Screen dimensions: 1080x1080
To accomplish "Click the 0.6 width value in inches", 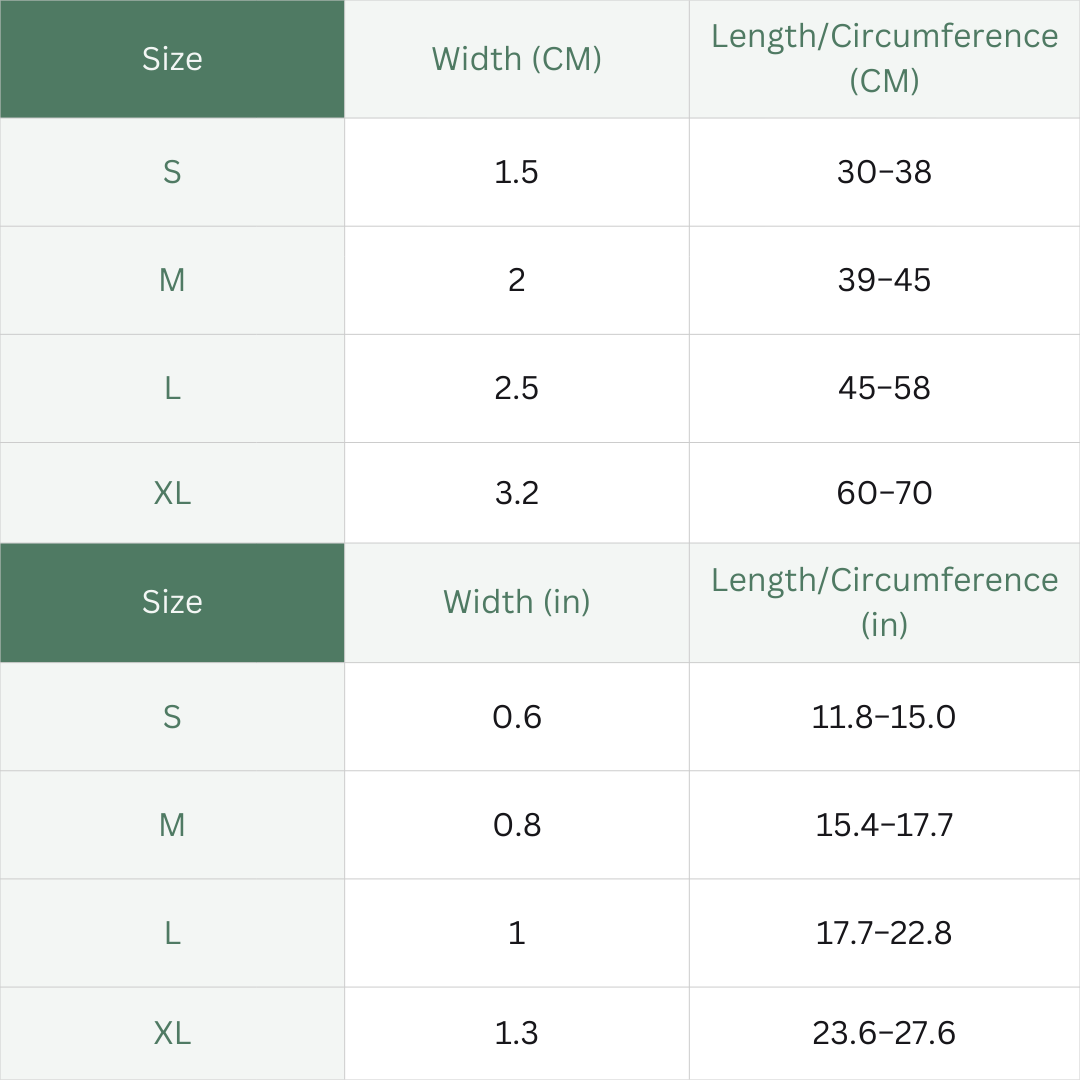I will point(517,717).
